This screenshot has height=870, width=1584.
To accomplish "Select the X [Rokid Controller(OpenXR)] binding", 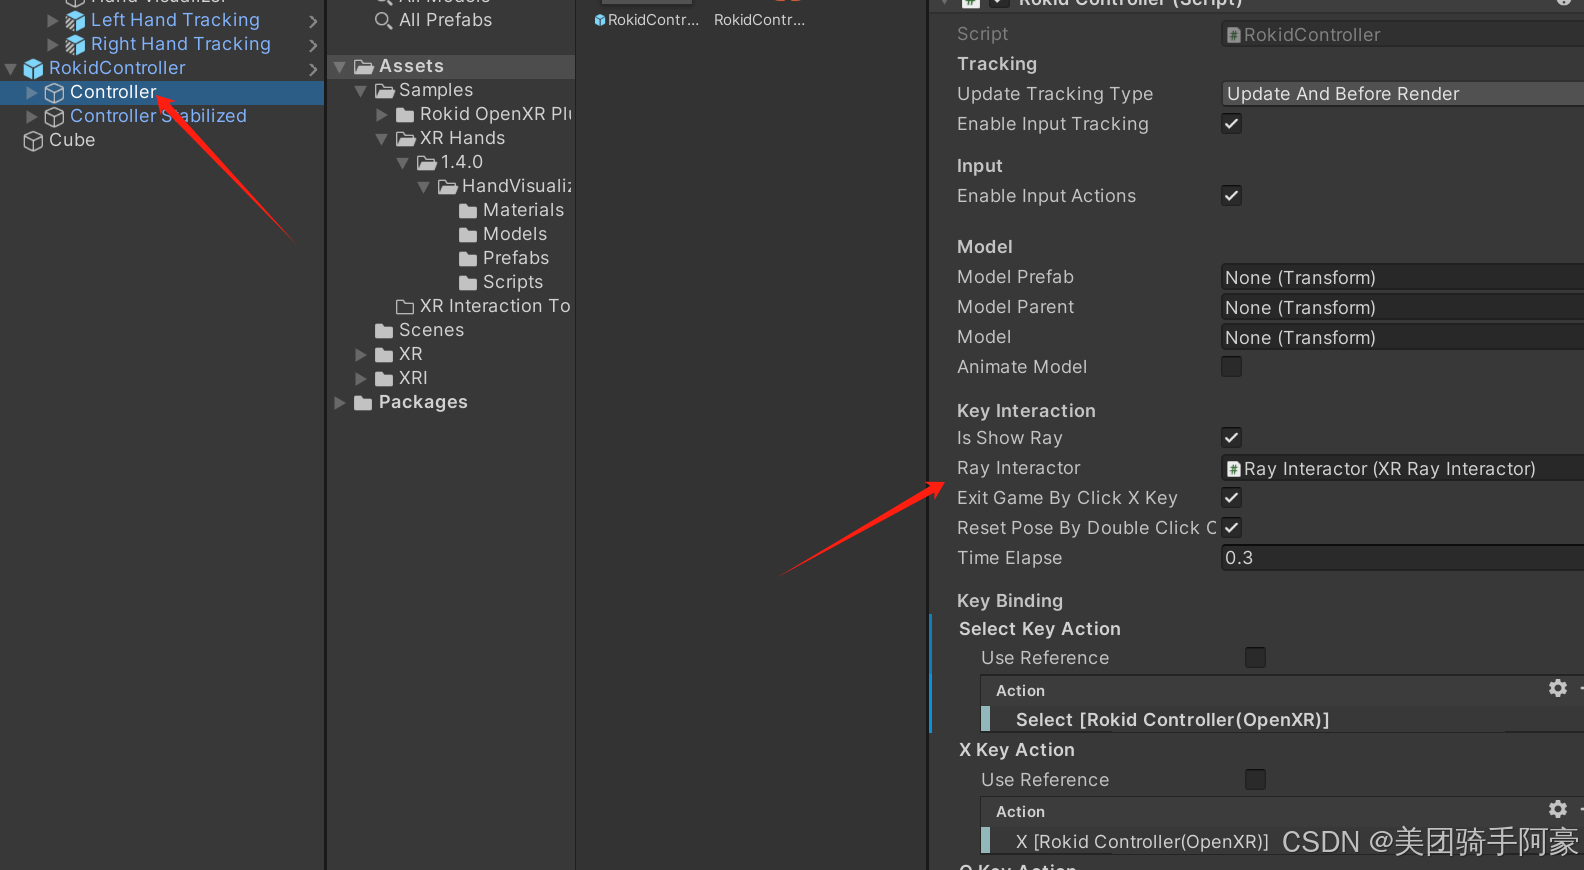I will tap(1142, 842).
